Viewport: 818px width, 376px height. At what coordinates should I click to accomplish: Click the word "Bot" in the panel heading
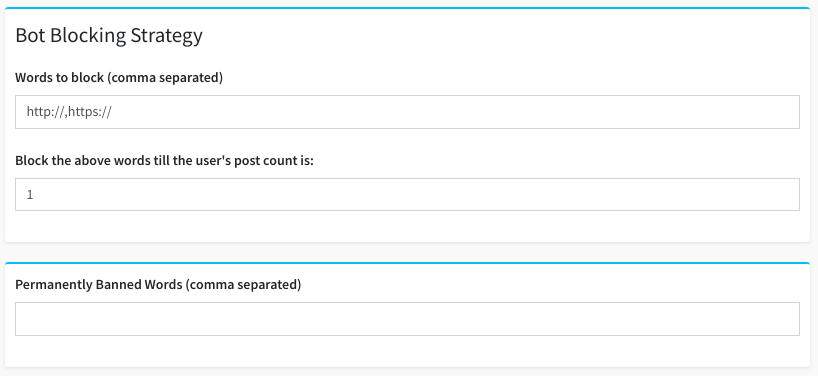click(27, 35)
